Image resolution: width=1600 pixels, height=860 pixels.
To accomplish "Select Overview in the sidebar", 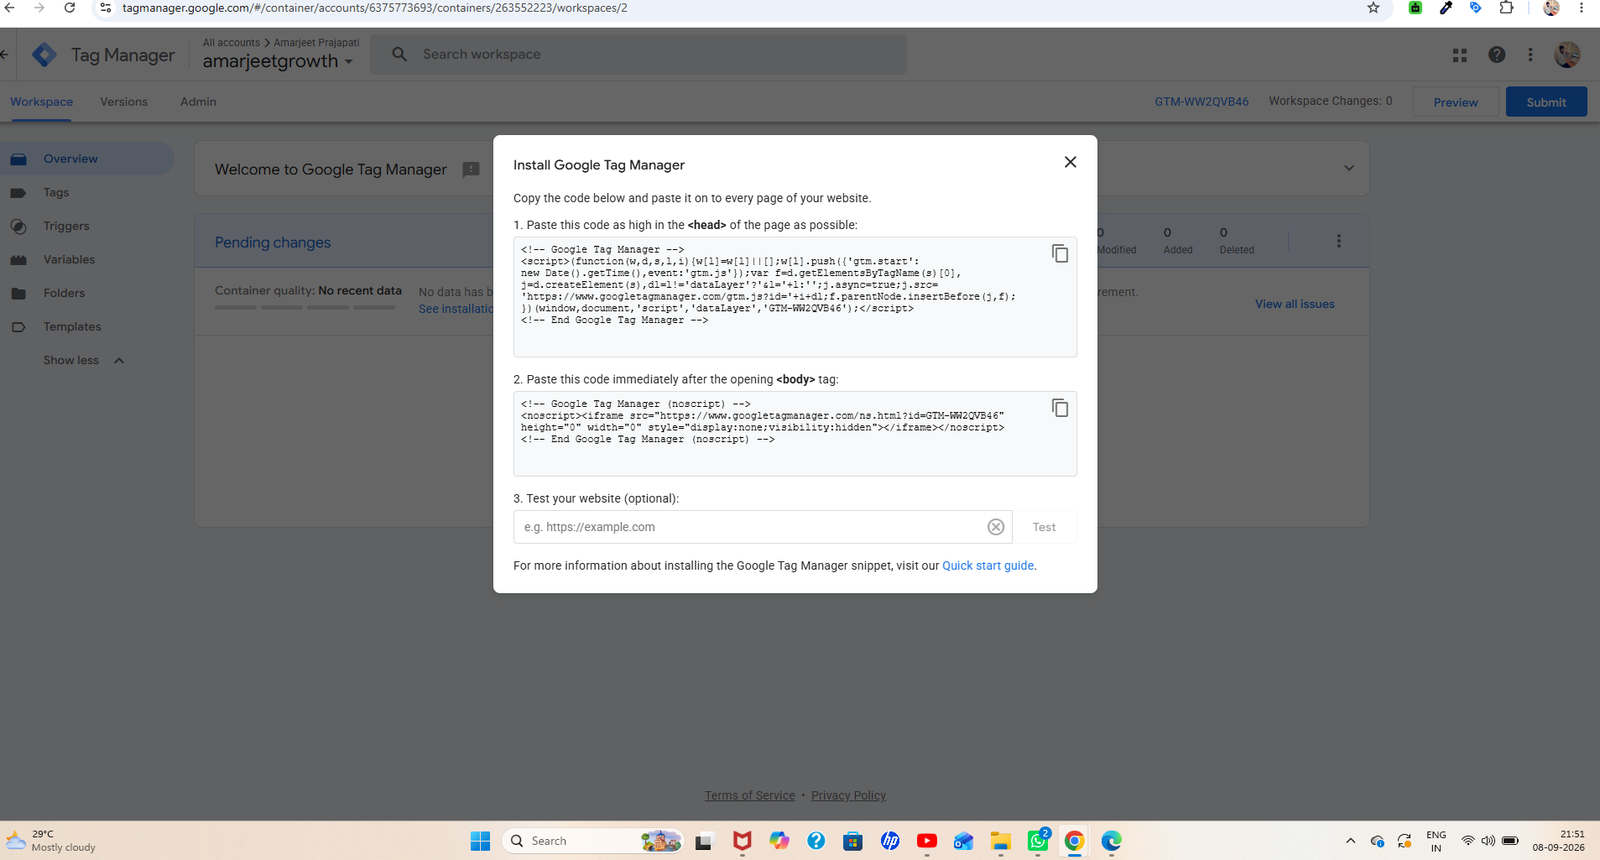I will (x=87, y=159).
